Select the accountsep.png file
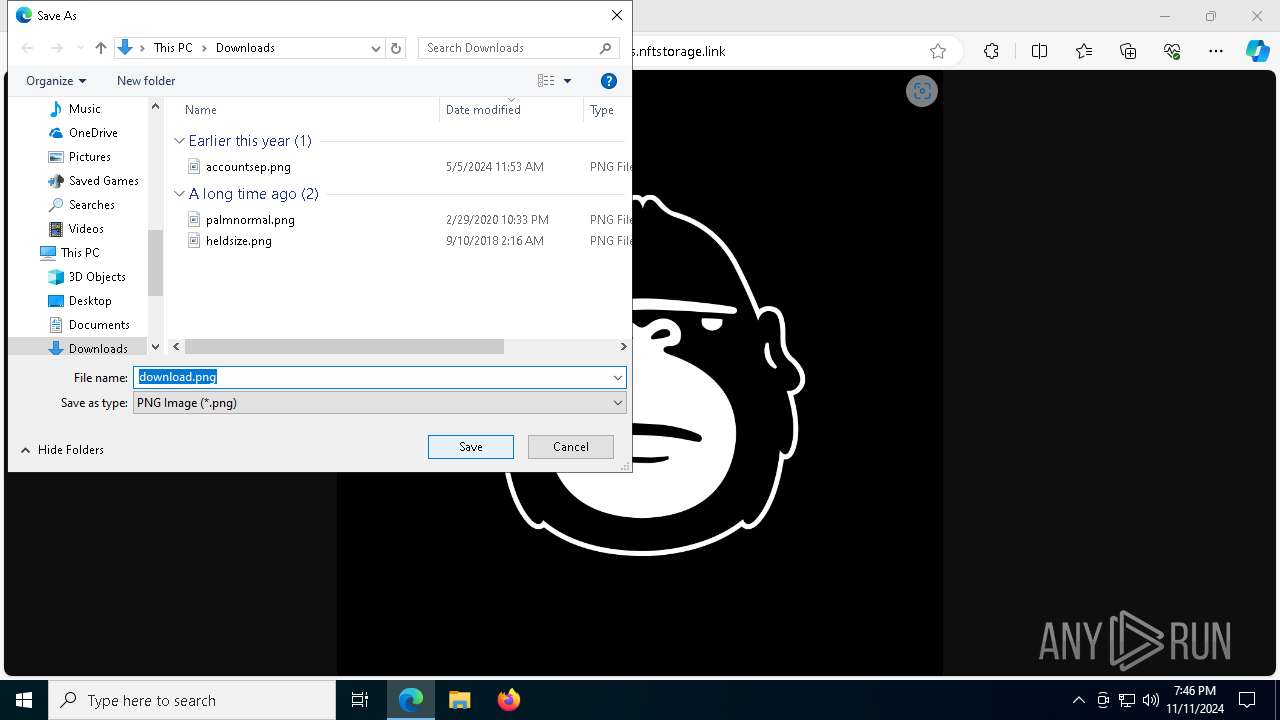 [248, 167]
